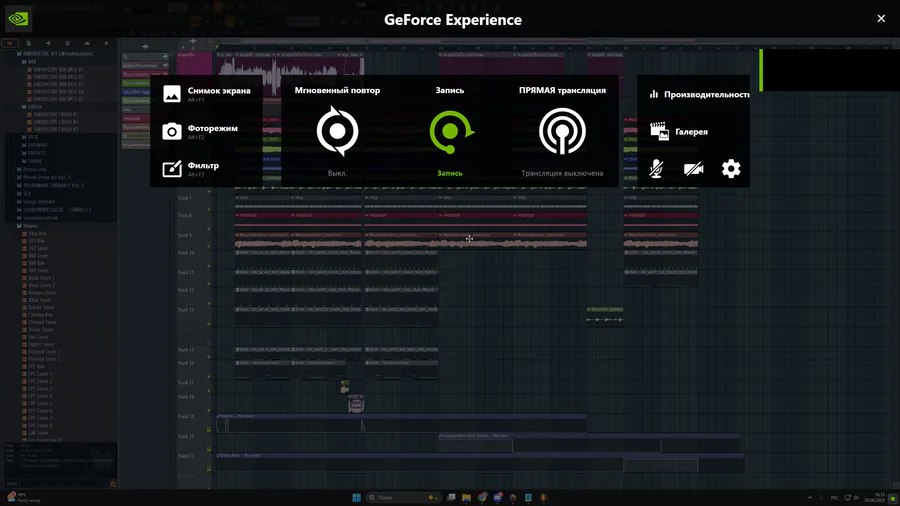Image resolution: width=900 pixels, height=506 pixels.
Task: Open the weather widget on the taskbar
Action: pyautogui.click(x=23, y=497)
